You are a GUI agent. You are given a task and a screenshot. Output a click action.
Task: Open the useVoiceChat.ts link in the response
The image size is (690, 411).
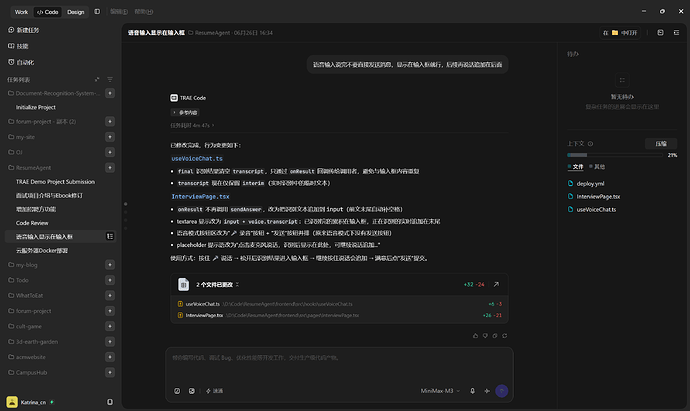tap(197, 158)
